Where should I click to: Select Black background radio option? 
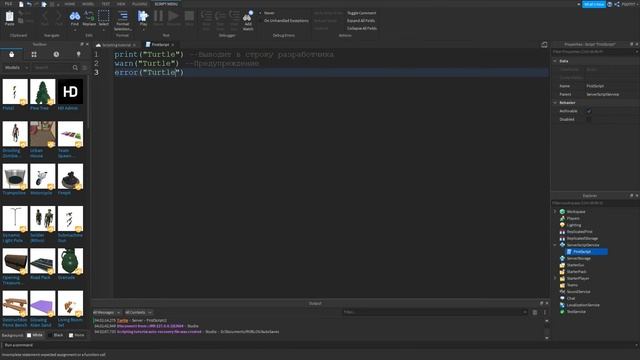[56, 335]
